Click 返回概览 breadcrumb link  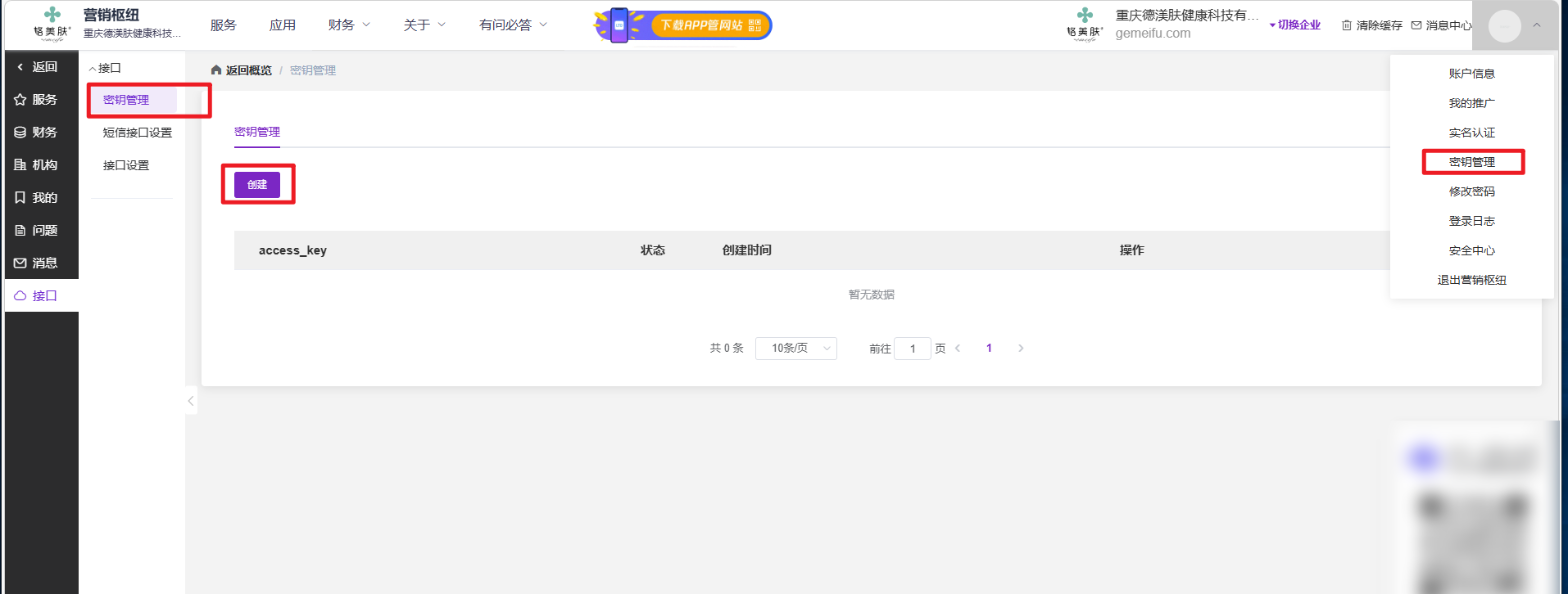pyautogui.click(x=249, y=70)
